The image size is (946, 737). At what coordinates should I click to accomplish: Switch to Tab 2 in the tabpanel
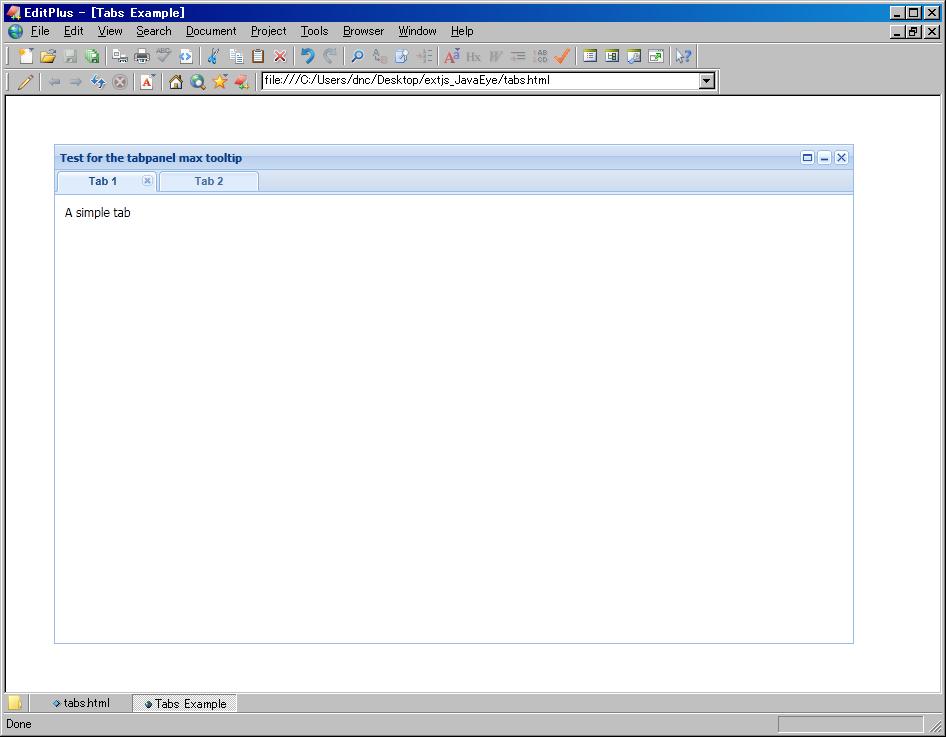[x=208, y=181]
